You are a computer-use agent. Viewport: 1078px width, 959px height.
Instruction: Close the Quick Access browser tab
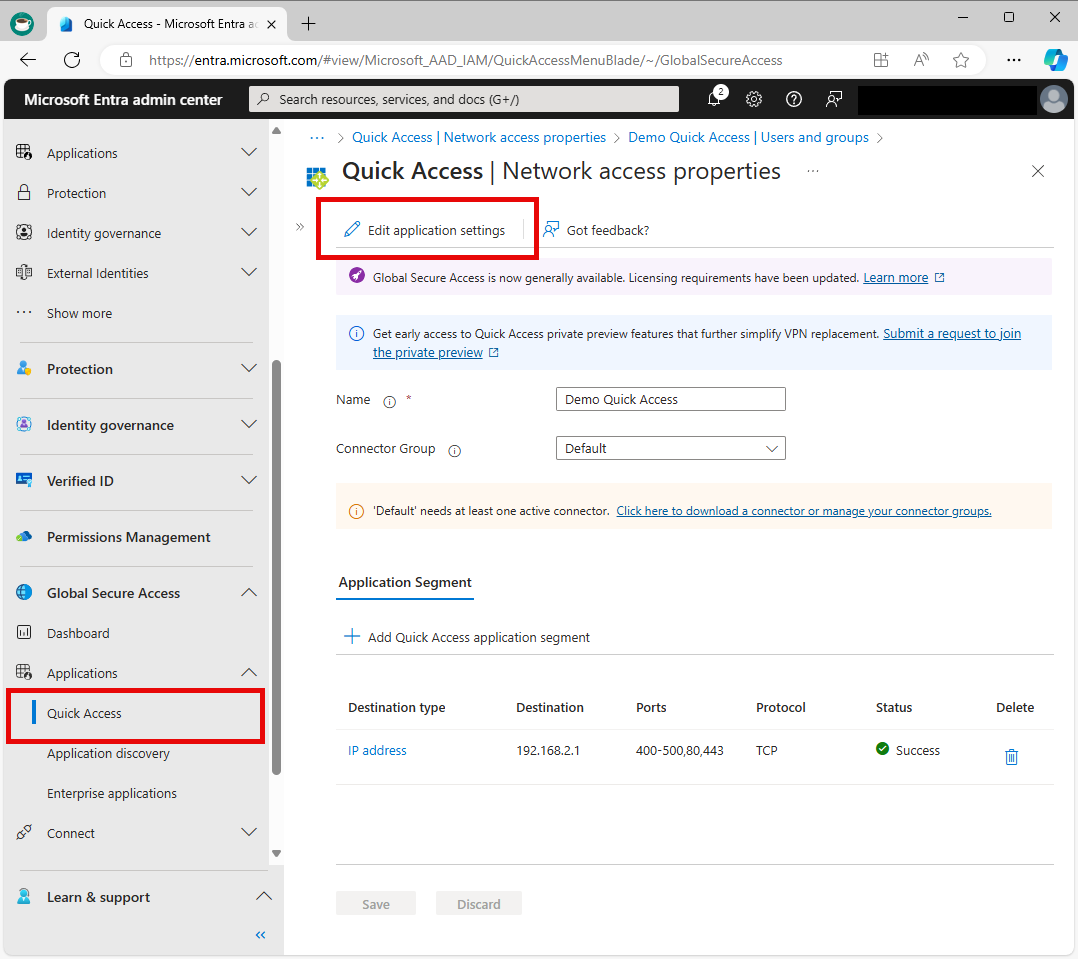[272, 24]
